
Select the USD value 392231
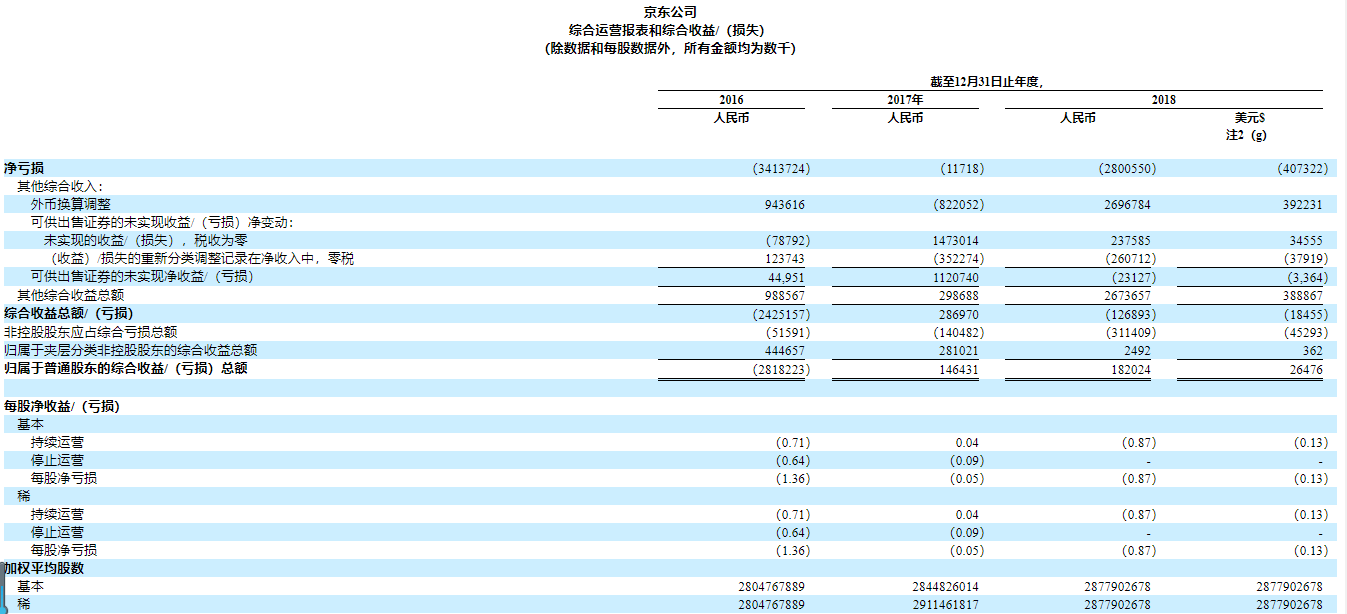(1302, 205)
